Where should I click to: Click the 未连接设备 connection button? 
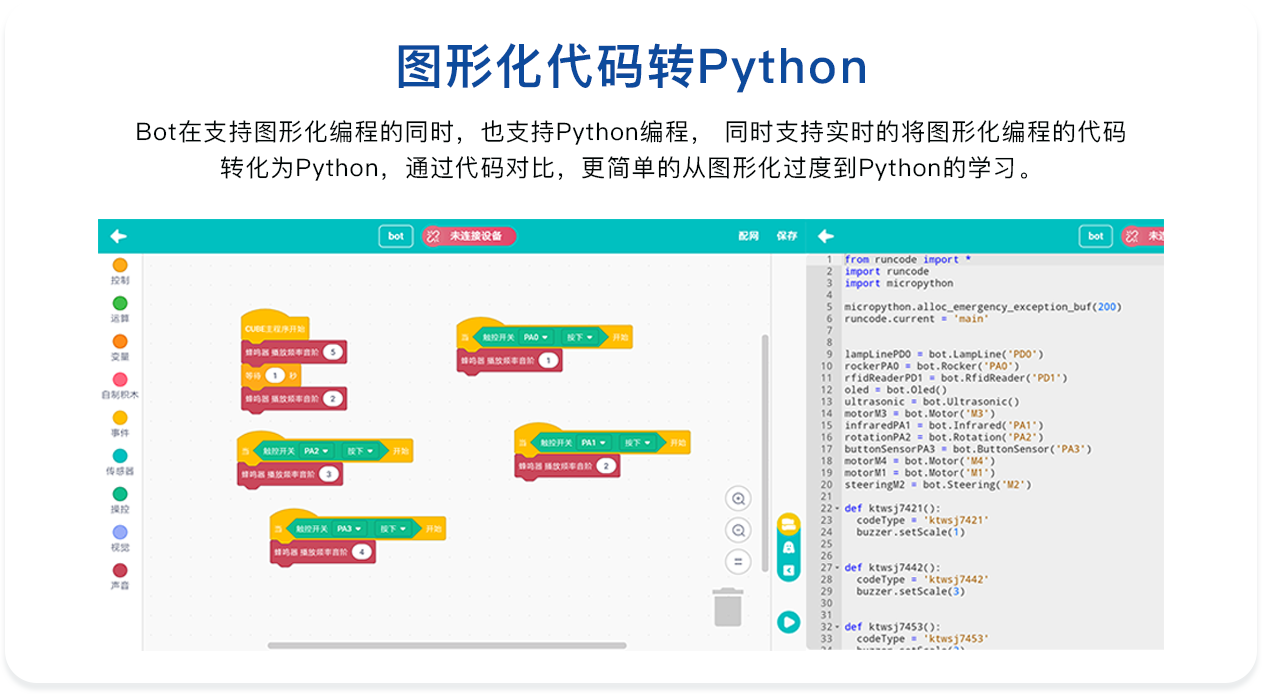tap(469, 236)
